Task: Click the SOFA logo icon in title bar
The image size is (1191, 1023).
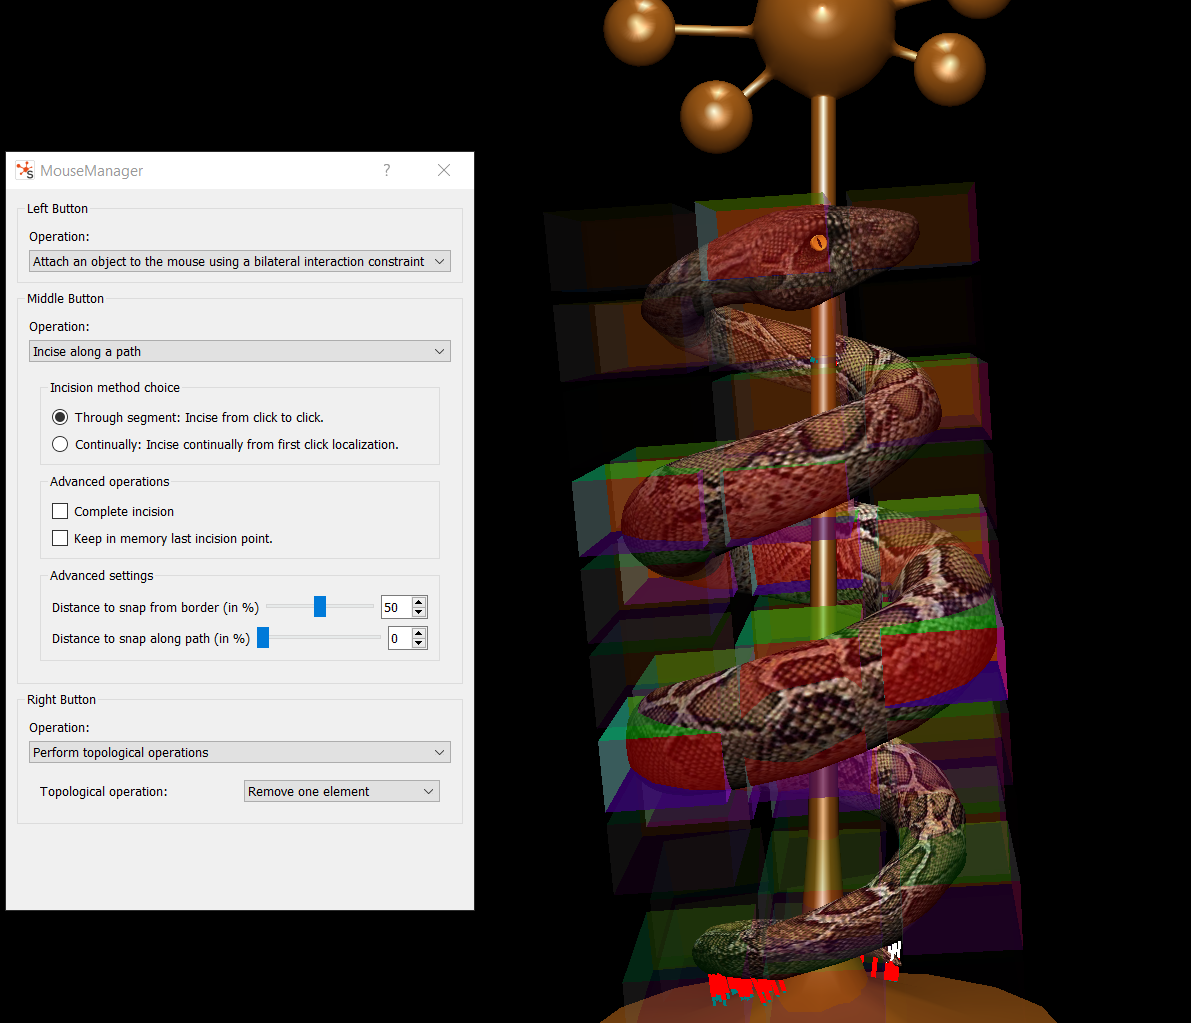Action: pos(25,170)
